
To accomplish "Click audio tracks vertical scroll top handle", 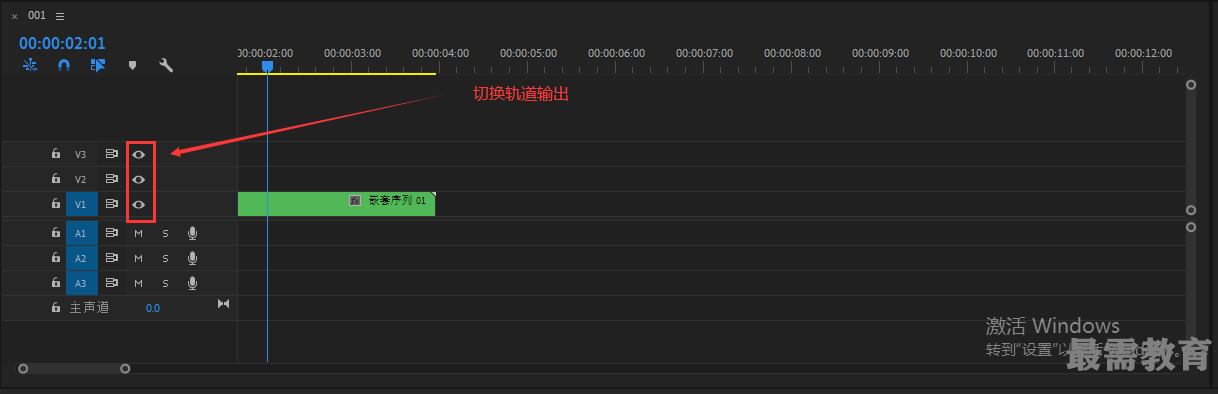I will click(x=1190, y=227).
